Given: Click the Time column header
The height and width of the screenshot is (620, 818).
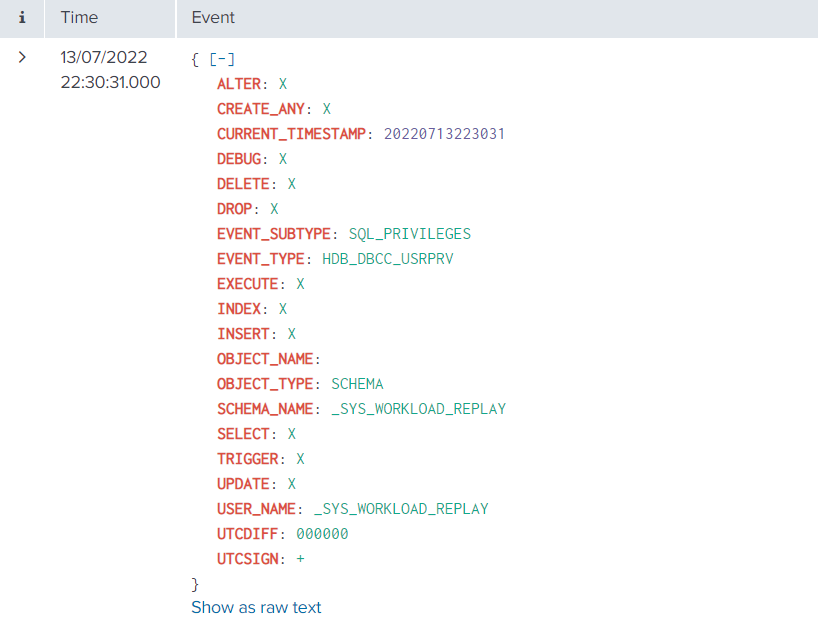Looking at the screenshot, I should point(79,18).
